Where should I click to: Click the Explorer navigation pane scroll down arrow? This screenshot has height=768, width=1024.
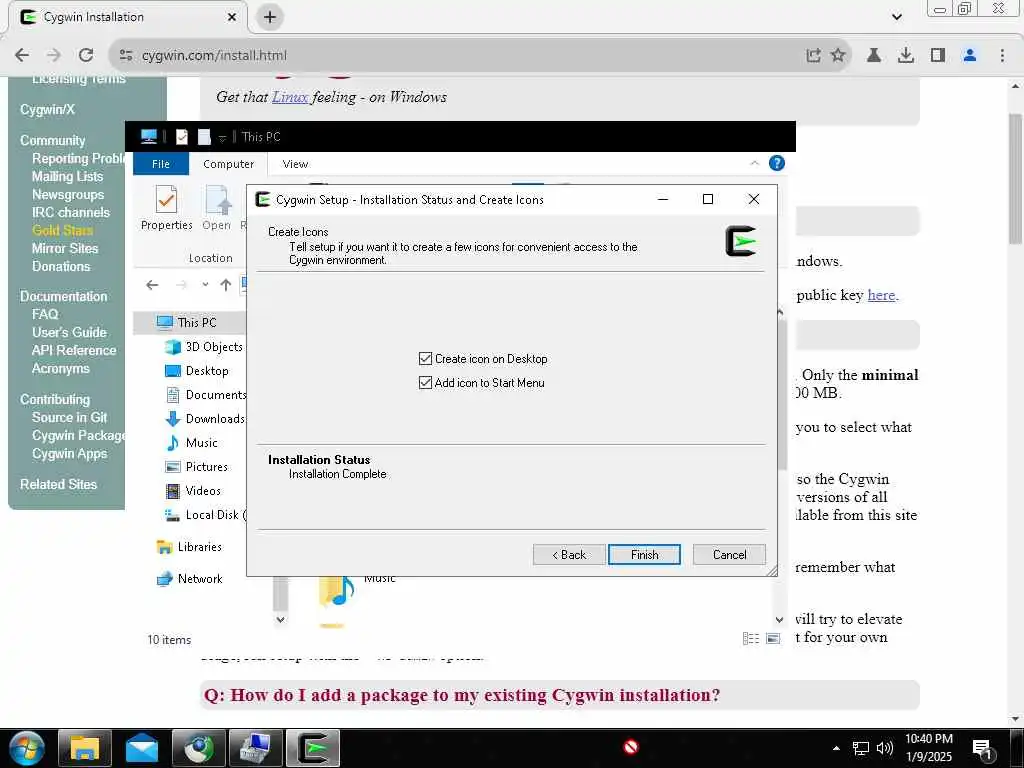coord(280,619)
